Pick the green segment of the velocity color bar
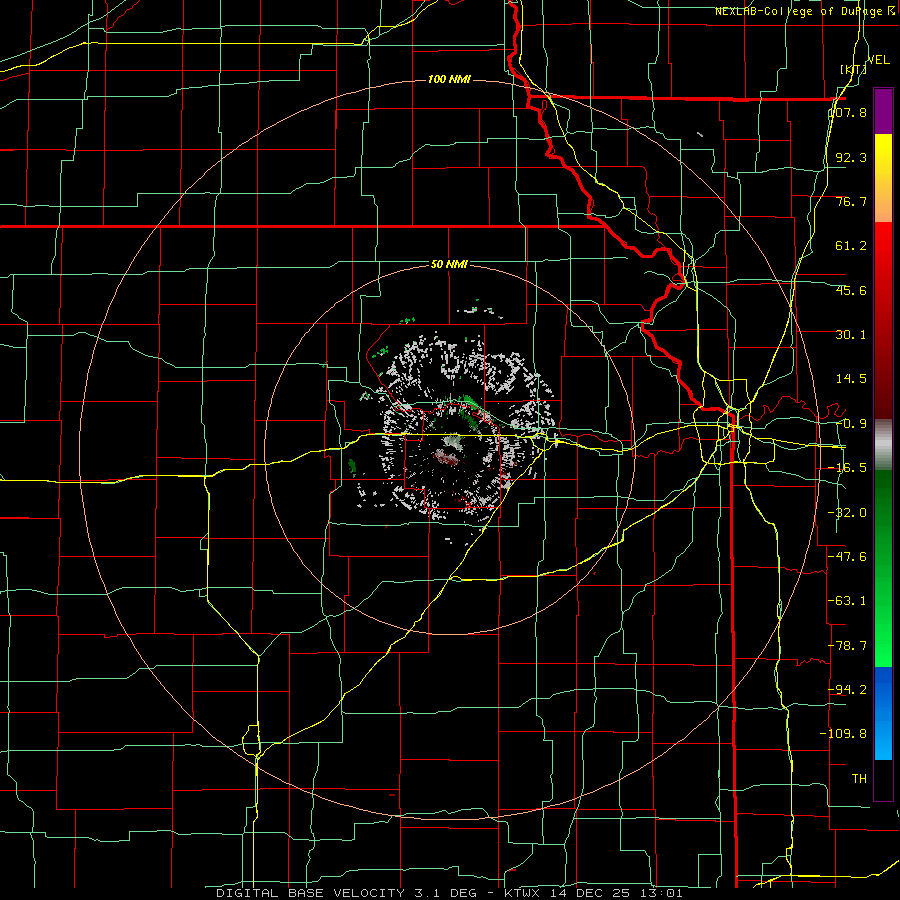This screenshot has height=900, width=900. (883, 568)
